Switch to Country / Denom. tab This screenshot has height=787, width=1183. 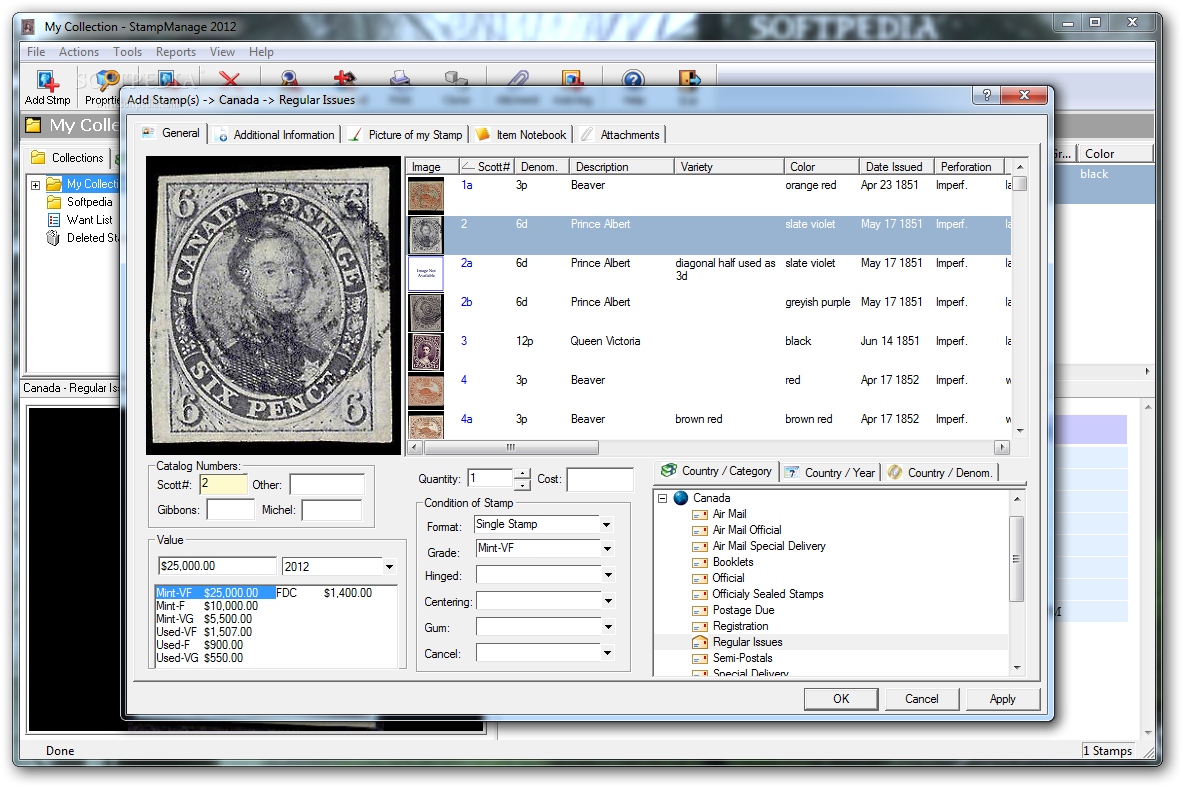940,472
